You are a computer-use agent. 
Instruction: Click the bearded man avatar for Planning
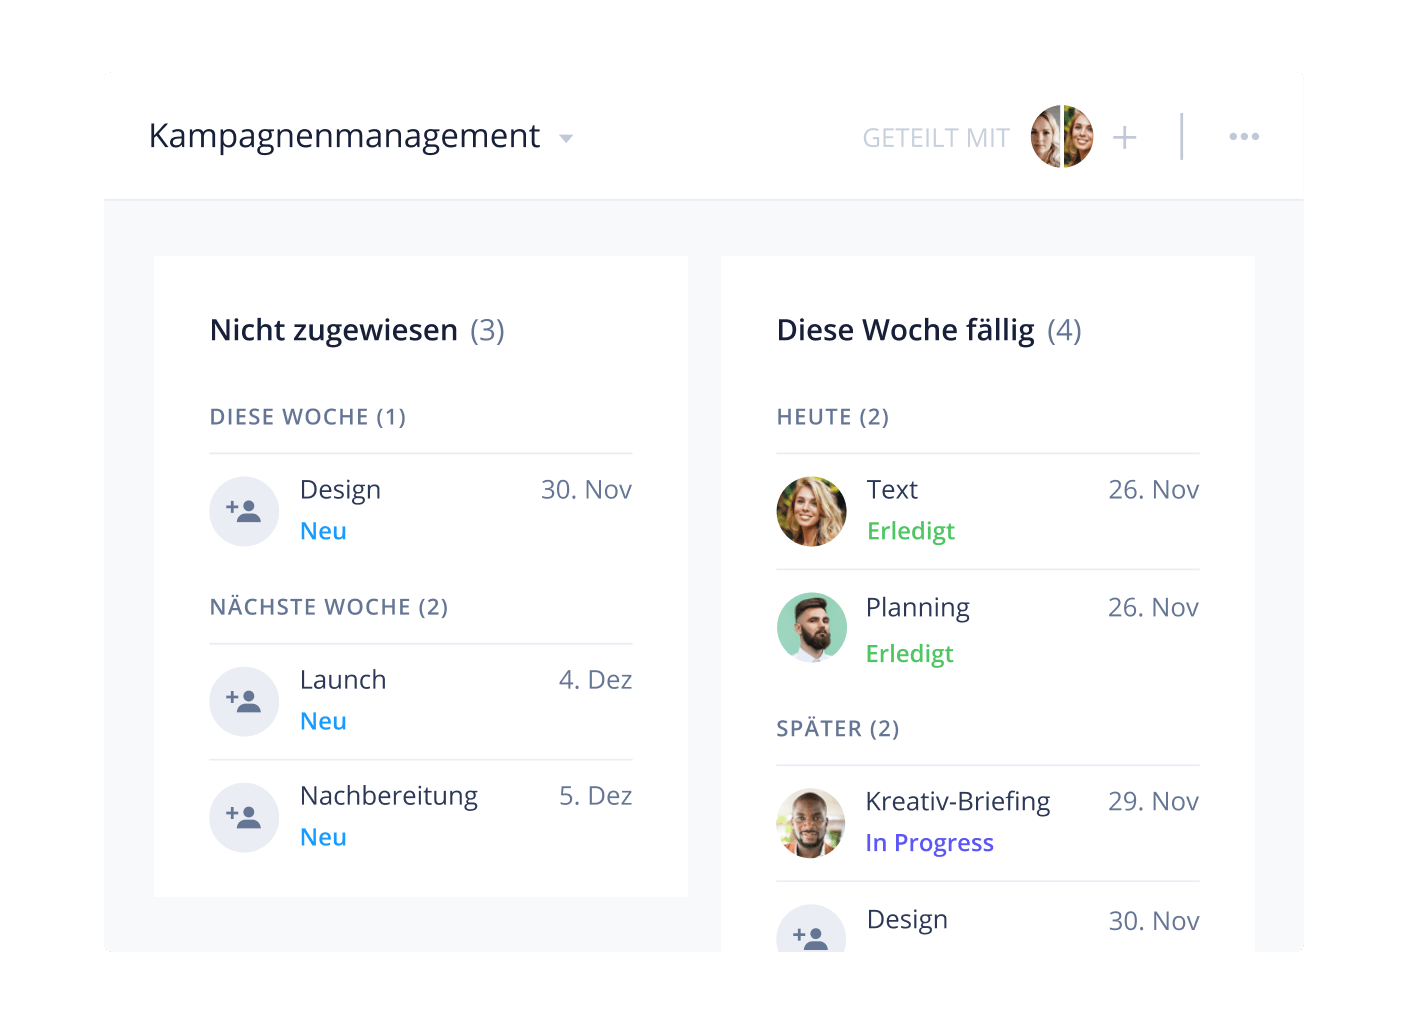pyautogui.click(x=811, y=628)
